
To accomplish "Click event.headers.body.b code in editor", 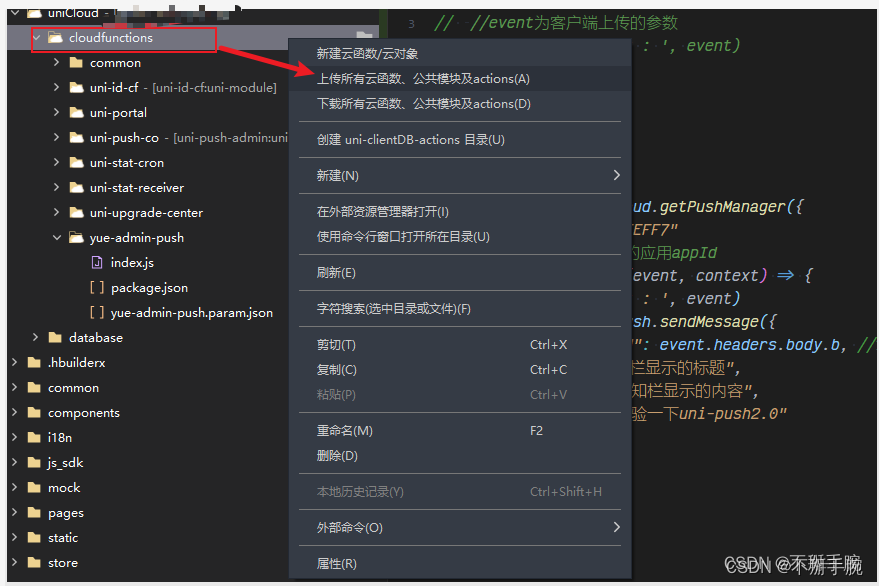I will coord(750,345).
